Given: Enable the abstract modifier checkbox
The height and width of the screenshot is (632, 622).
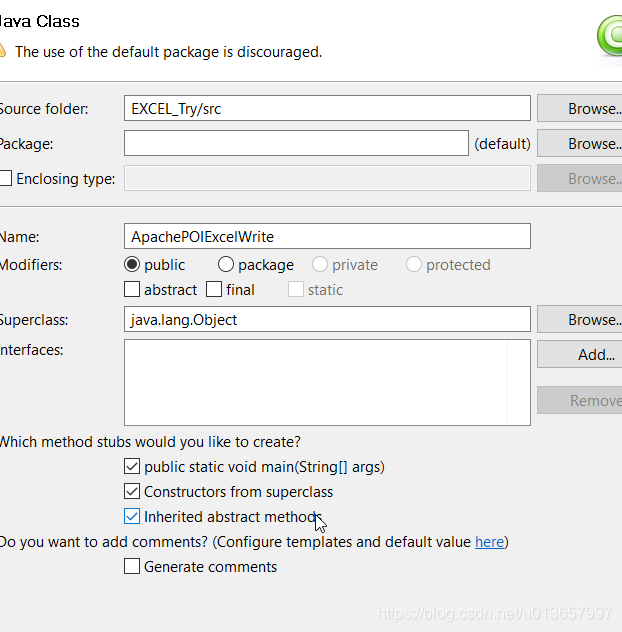Looking at the screenshot, I should coord(132,289).
